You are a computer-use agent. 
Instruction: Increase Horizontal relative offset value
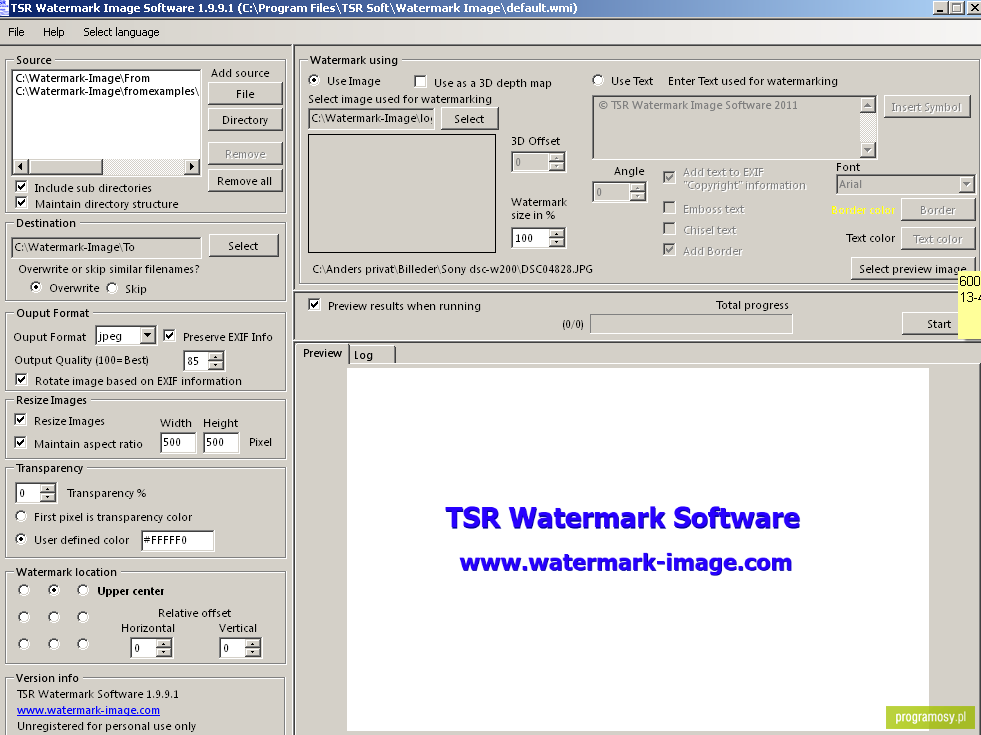point(163,644)
